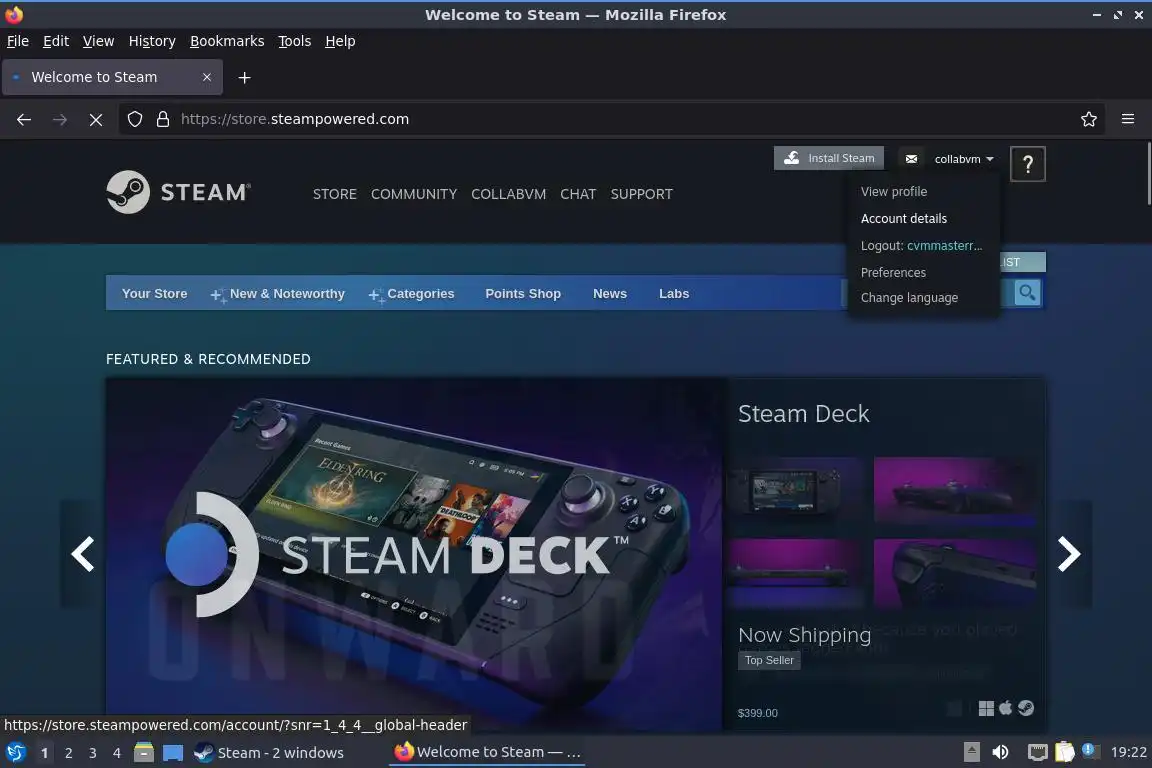Go back to previous page
This screenshot has width=1152, height=768.
(24, 119)
